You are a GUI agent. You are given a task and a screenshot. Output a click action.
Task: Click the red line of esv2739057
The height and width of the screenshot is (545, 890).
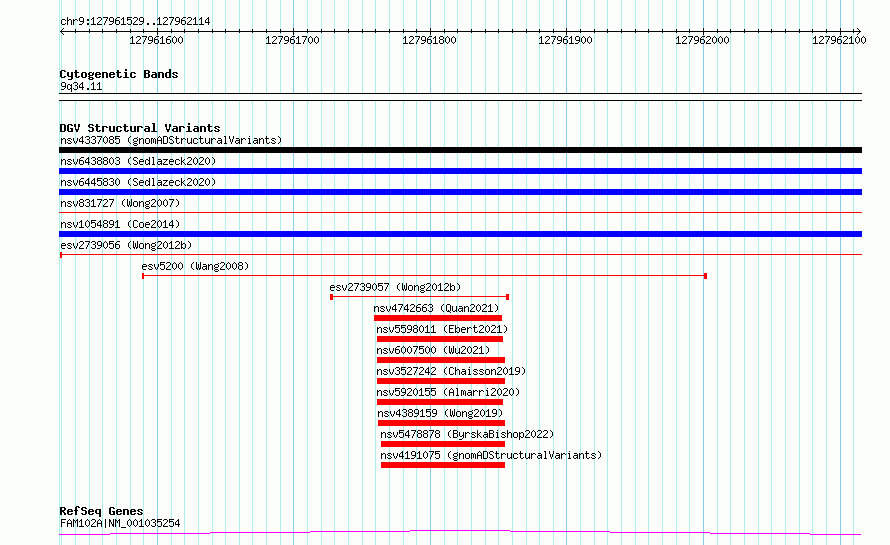point(419,297)
